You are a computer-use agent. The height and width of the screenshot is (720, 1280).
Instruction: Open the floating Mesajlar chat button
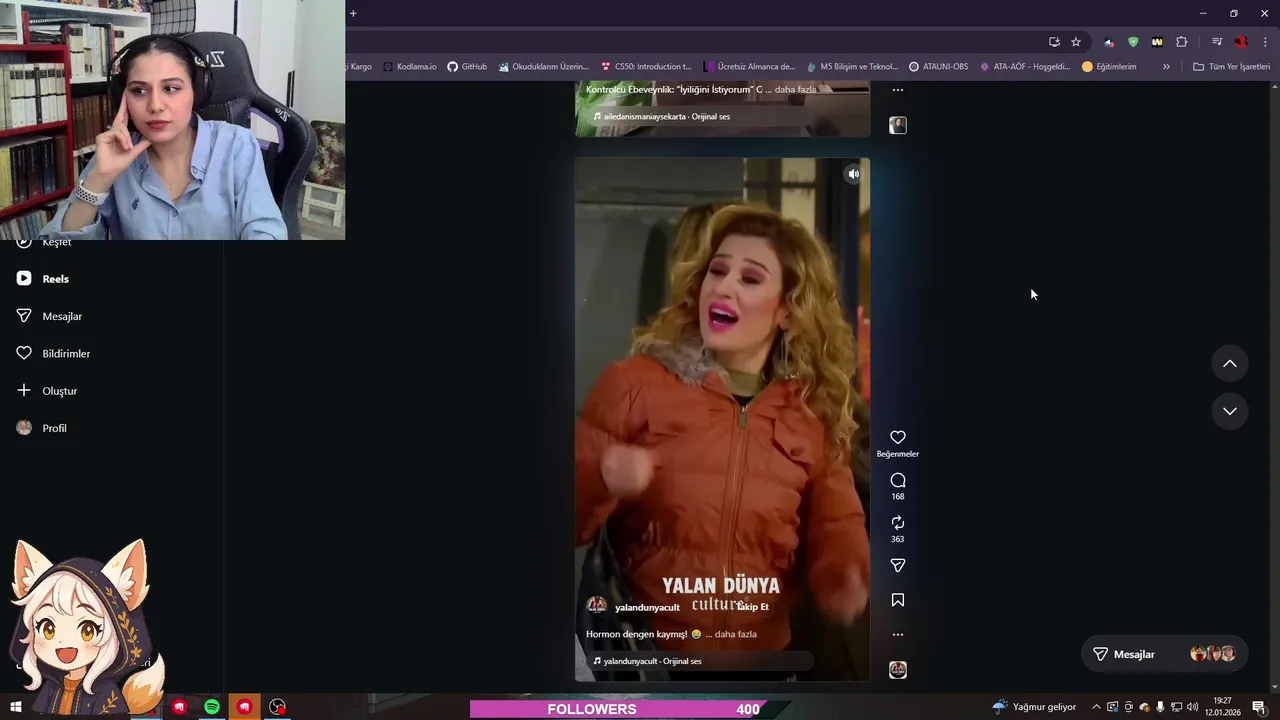coord(1165,654)
